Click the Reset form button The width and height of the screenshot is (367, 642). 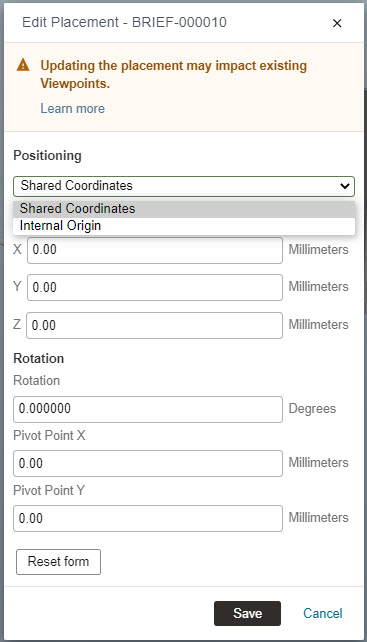pos(58,562)
